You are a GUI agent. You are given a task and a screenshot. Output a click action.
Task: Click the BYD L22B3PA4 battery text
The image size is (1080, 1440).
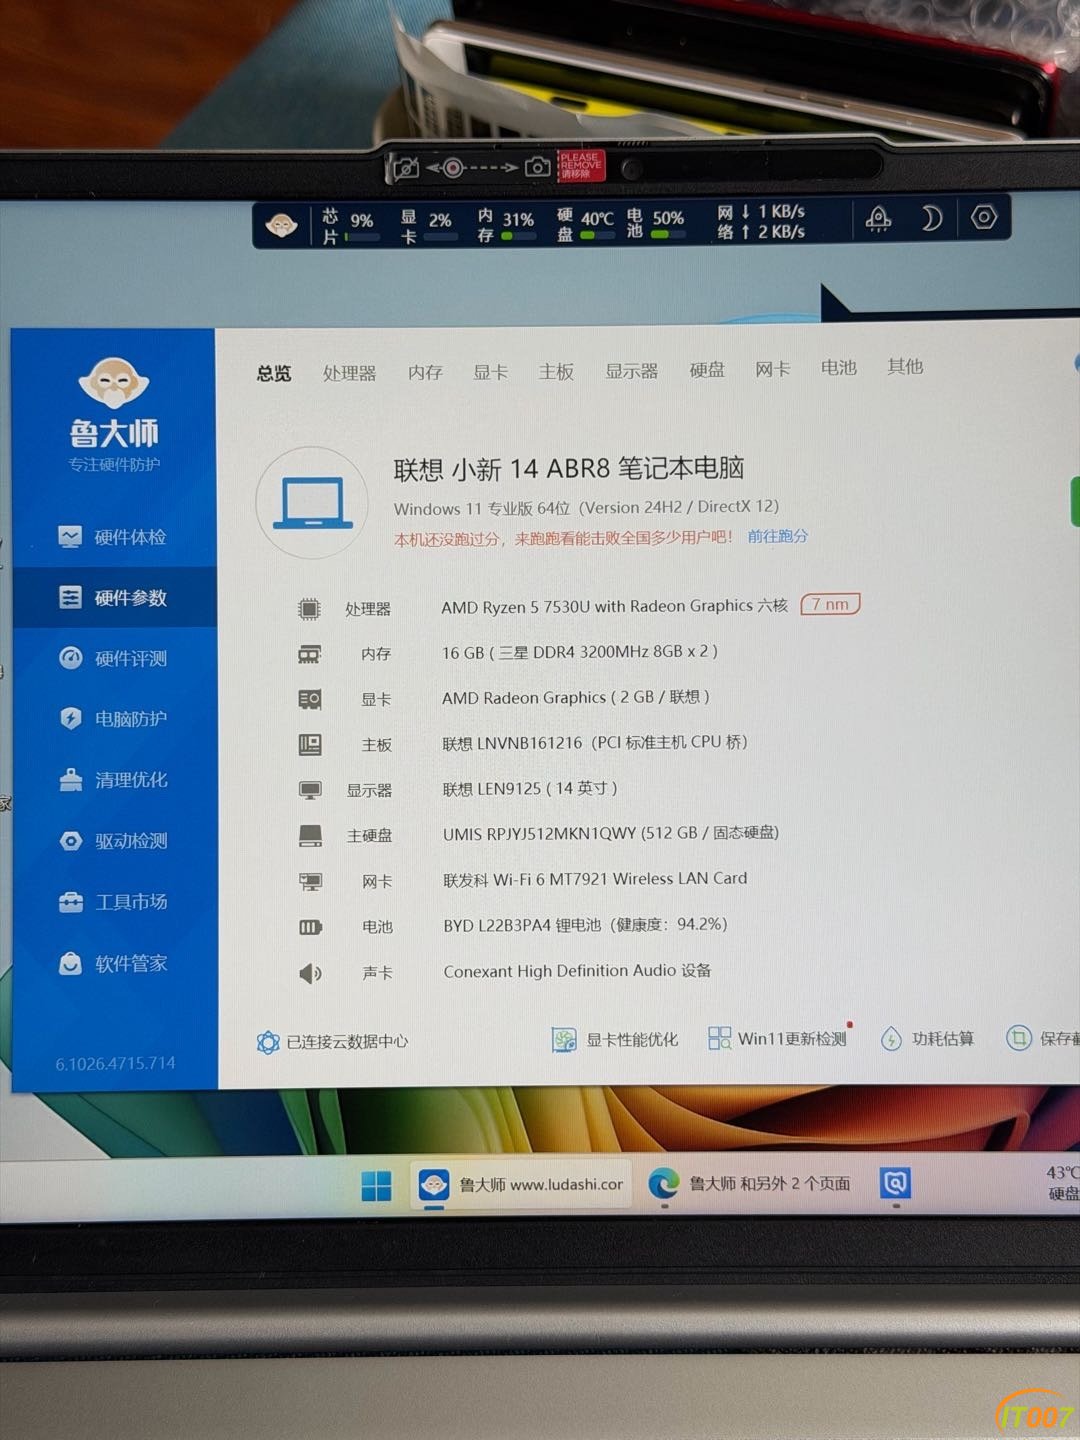click(585, 925)
